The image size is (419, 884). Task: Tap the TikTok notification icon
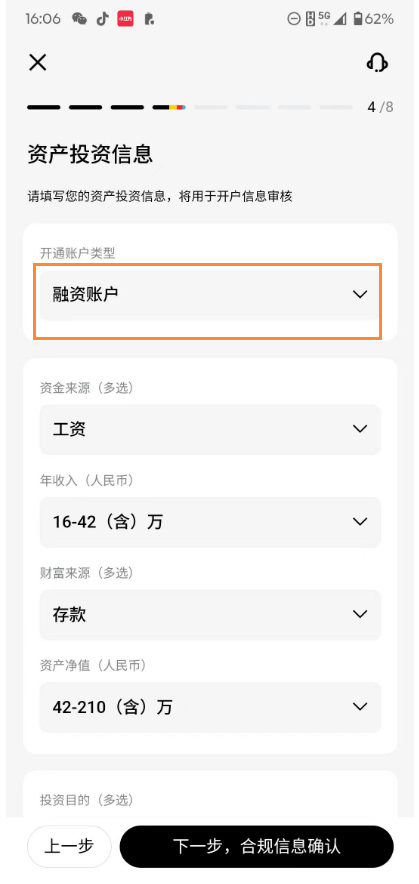pos(102,19)
